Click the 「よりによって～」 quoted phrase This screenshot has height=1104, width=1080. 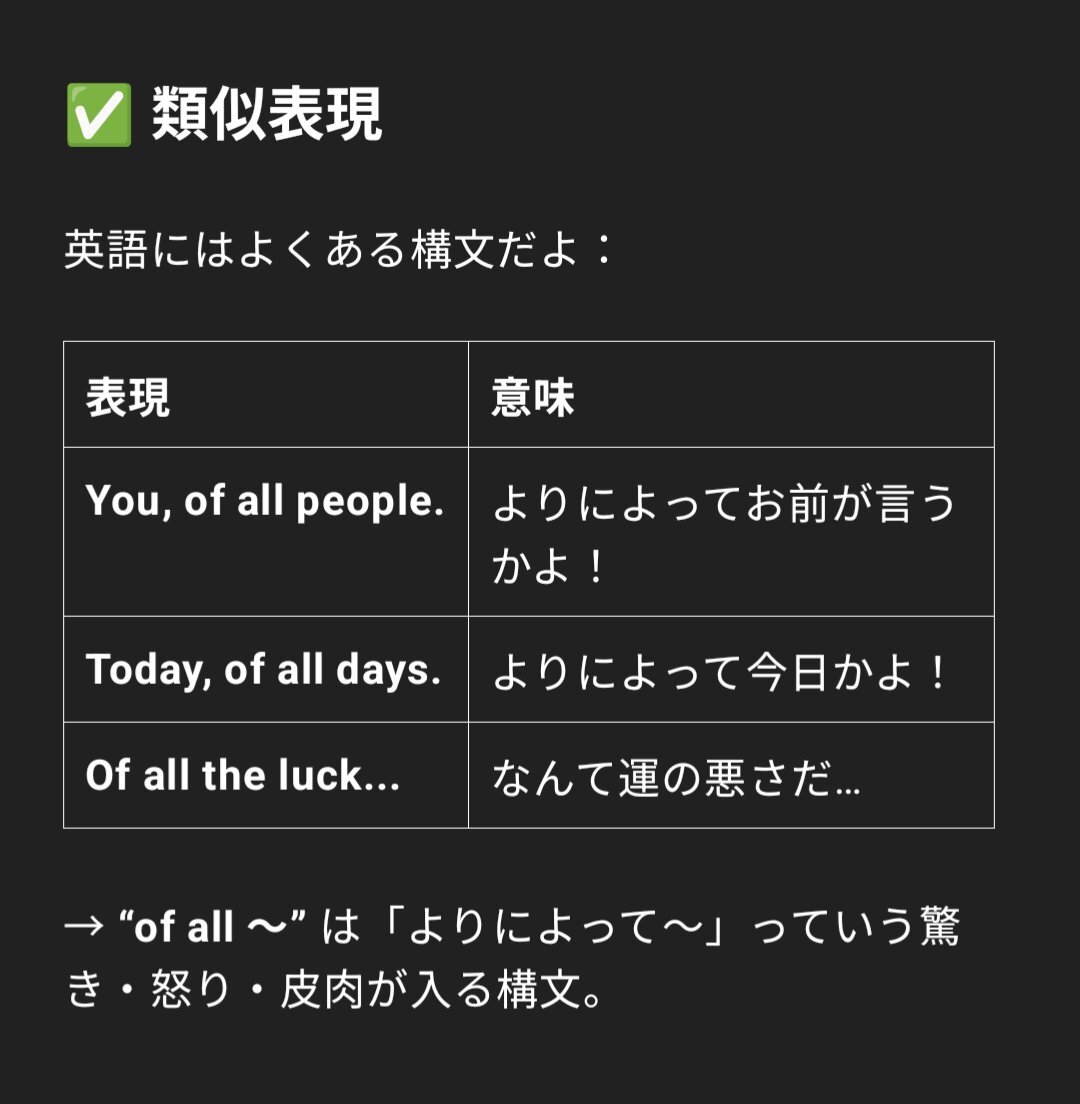pyautogui.click(x=554, y=926)
